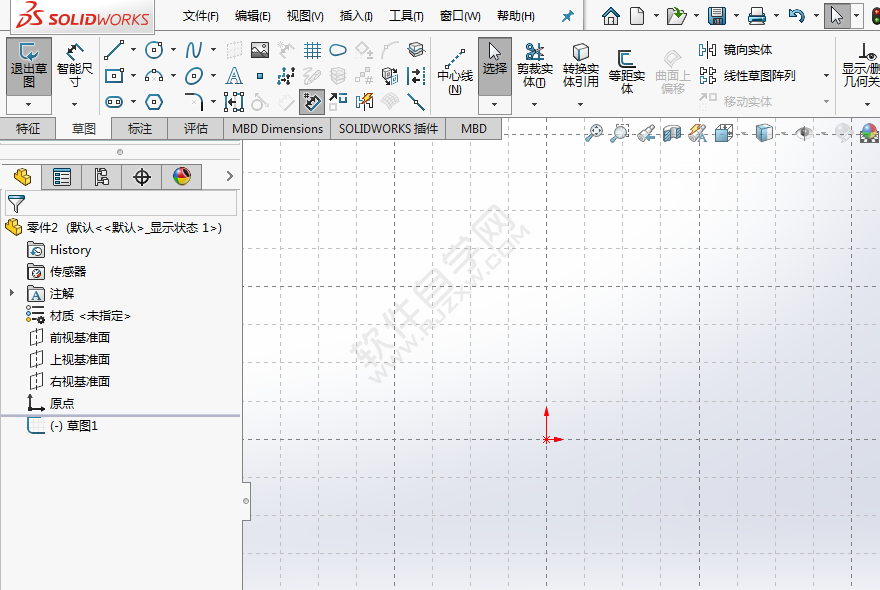Toggle Hide/Show Items in the heads-up toolbar
This screenshot has width=880, height=590.
[804, 131]
